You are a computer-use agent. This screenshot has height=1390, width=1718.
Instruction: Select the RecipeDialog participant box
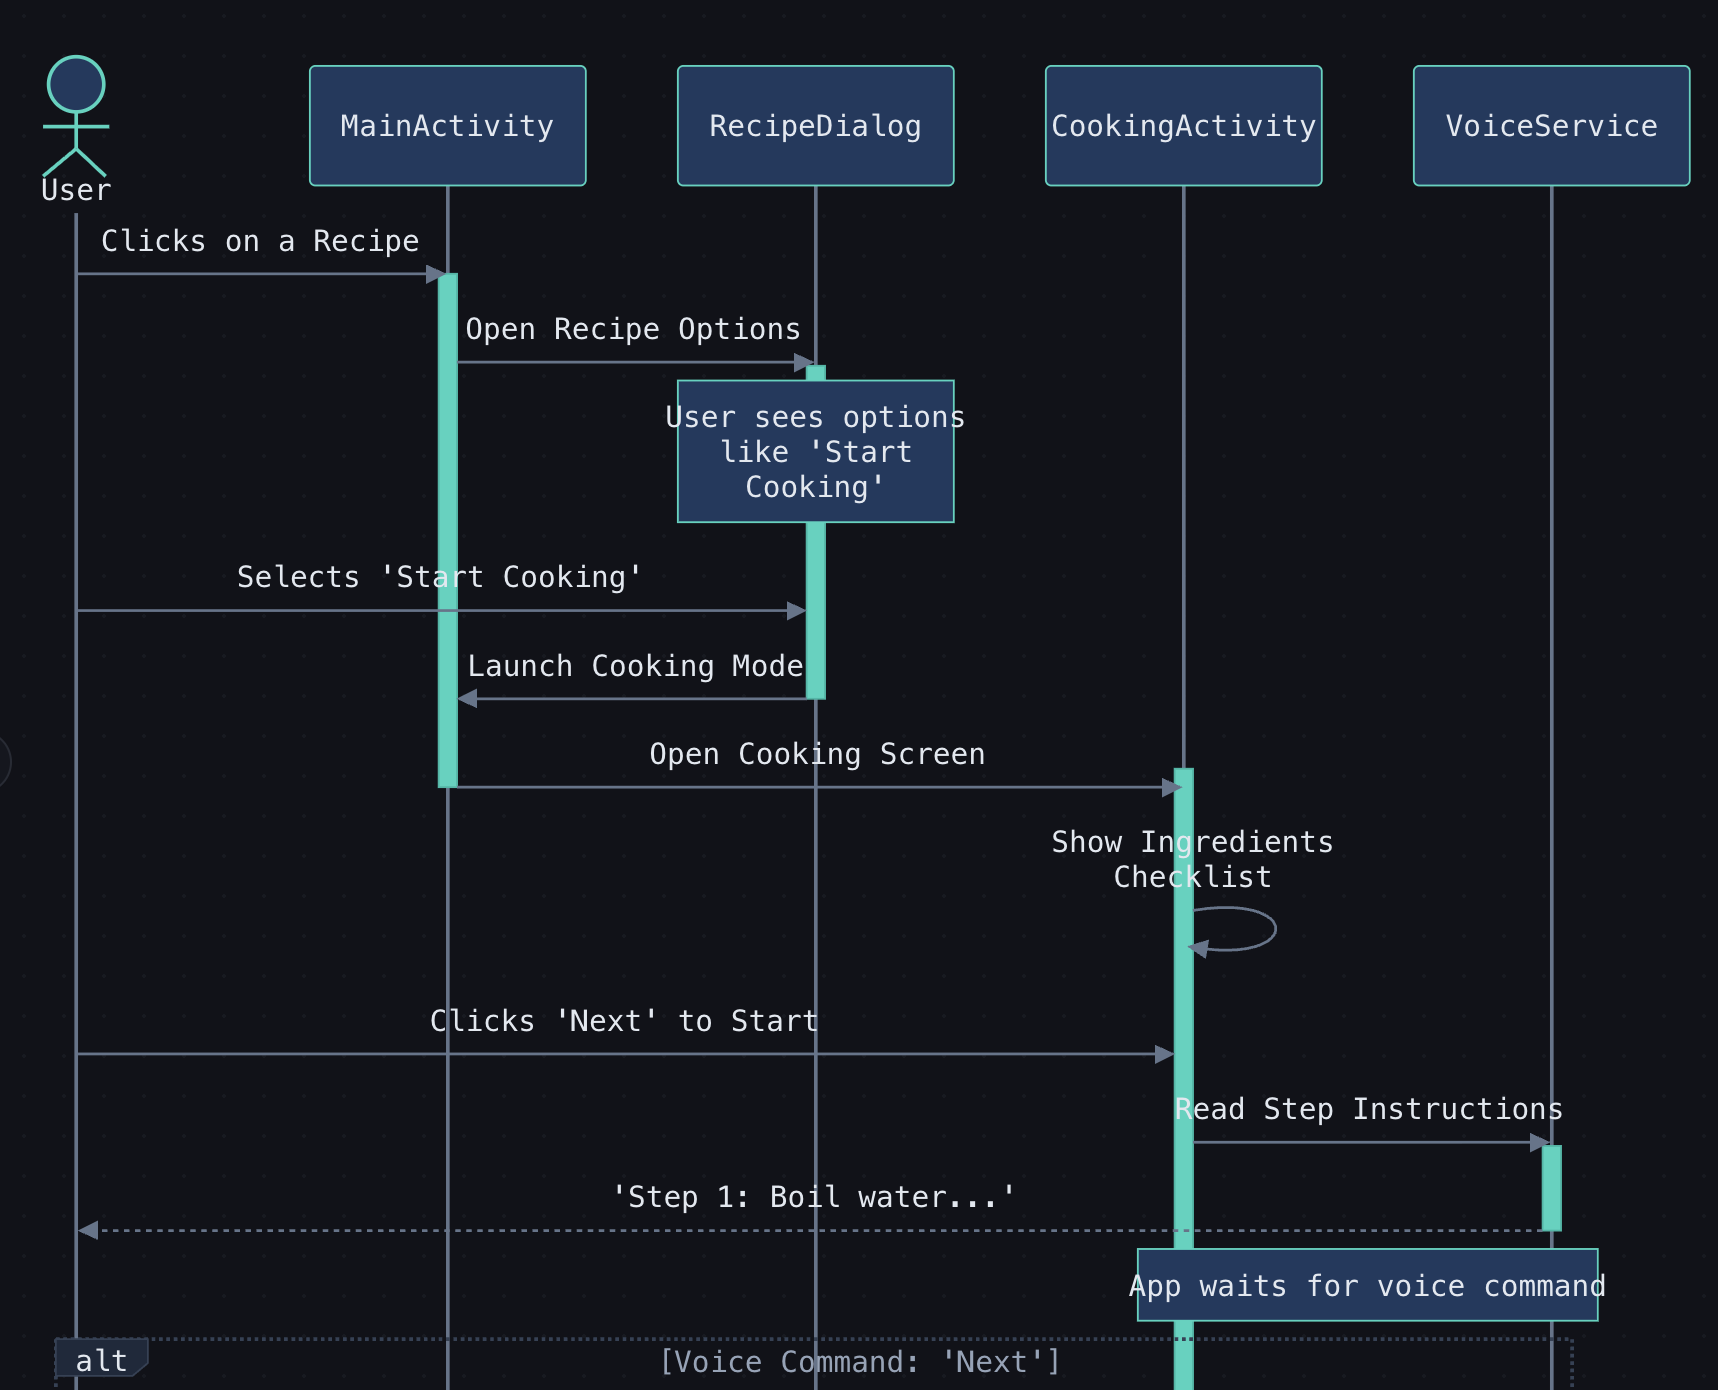815,126
